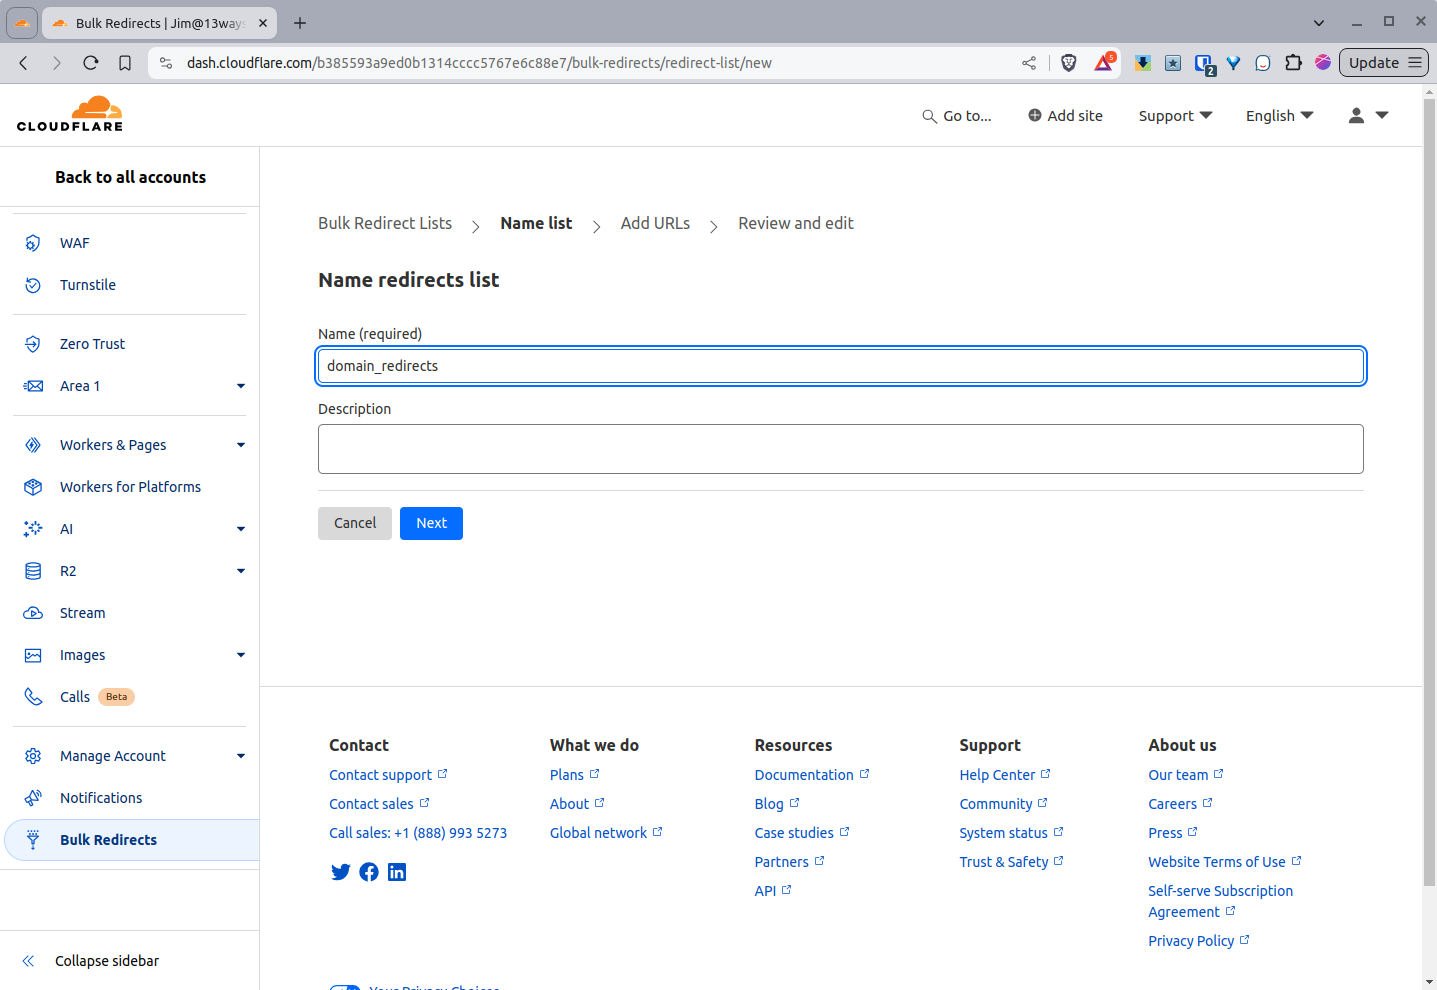Select Stream in the sidebar
Image resolution: width=1437 pixels, height=990 pixels.
click(x=80, y=613)
